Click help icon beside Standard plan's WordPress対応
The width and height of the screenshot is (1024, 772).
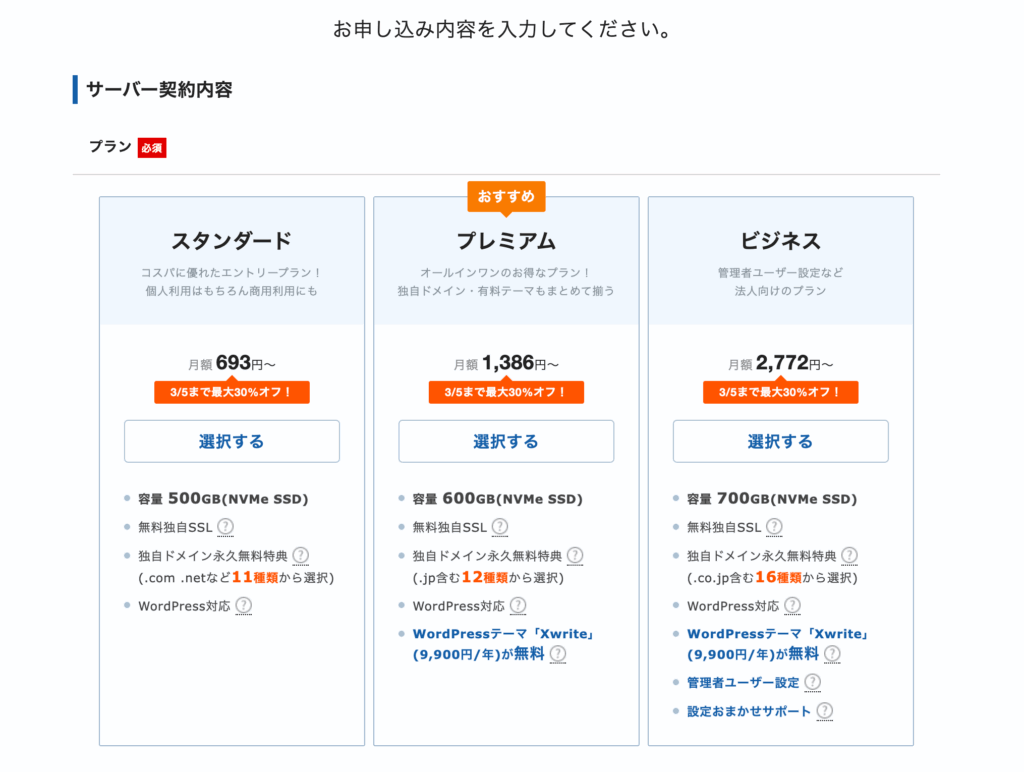(x=243, y=605)
